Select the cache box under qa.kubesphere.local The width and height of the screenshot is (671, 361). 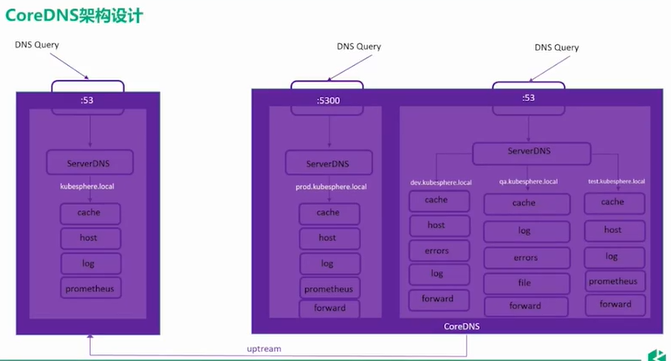(527, 204)
